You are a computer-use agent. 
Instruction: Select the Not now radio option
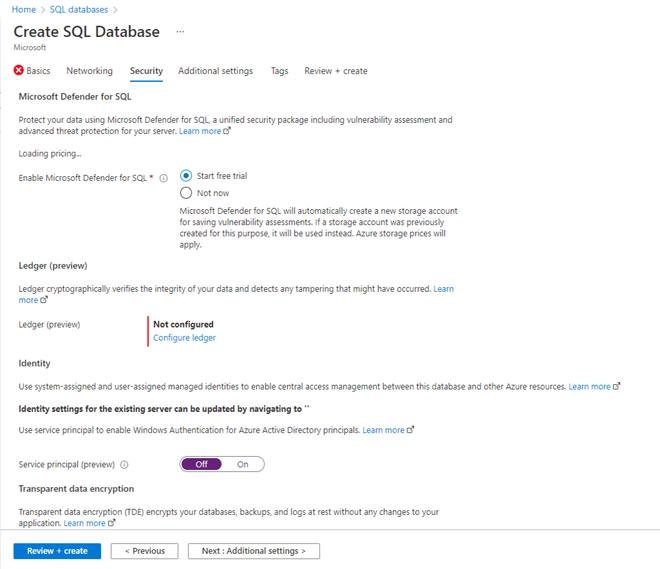(x=186, y=193)
